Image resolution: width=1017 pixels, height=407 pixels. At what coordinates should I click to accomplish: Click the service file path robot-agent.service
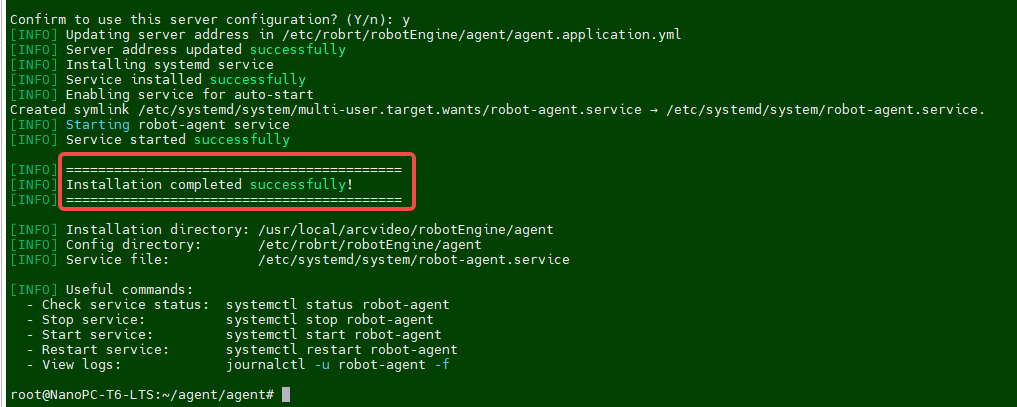point(413,260)
